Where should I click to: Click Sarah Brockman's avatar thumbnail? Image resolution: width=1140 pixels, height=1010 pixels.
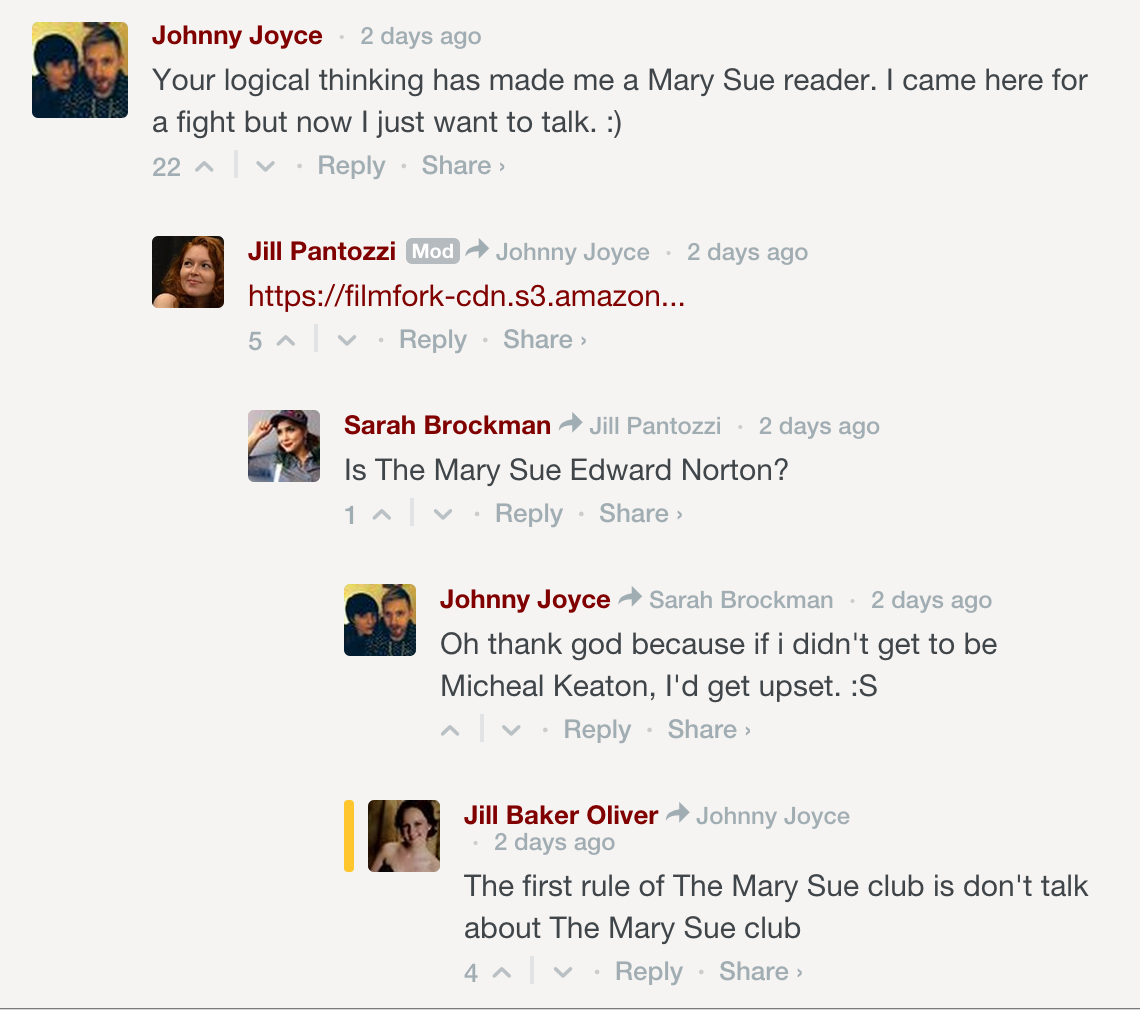tap(284, 446)
